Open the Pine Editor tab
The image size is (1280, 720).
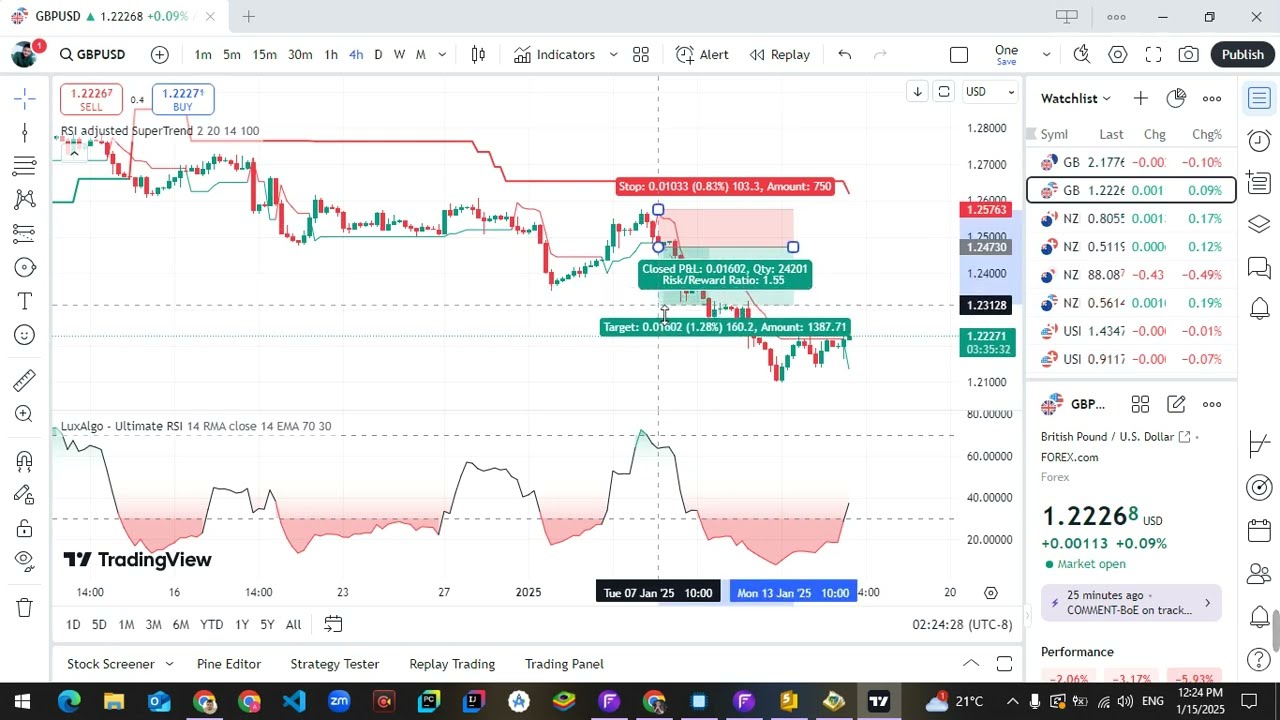pyautogui.click(x=229, y=664)
